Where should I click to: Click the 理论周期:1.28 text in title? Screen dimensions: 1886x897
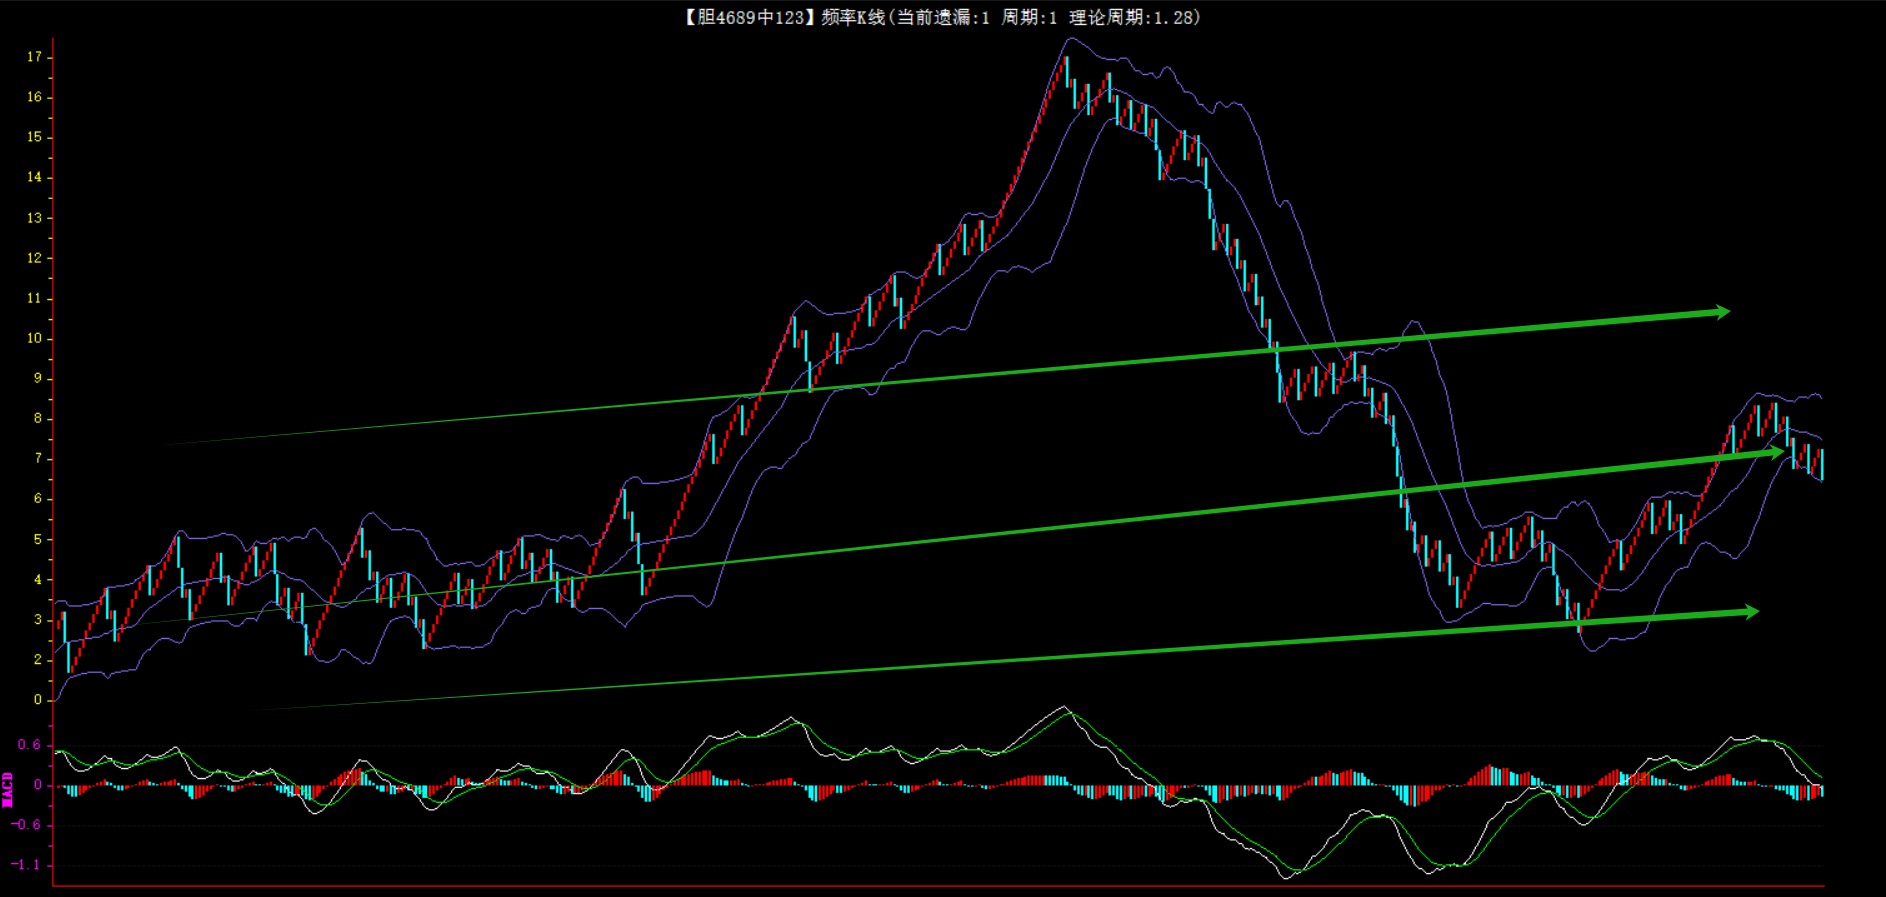click(1135, 17)
